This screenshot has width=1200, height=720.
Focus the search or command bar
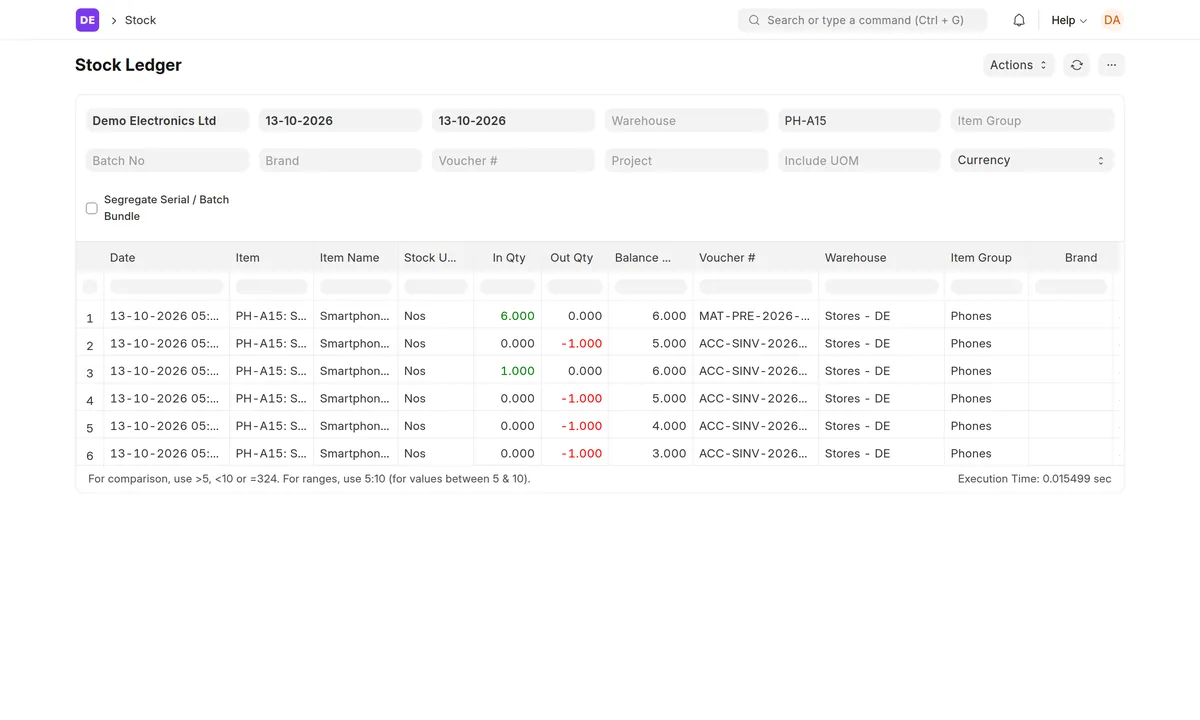coord(862,20)
